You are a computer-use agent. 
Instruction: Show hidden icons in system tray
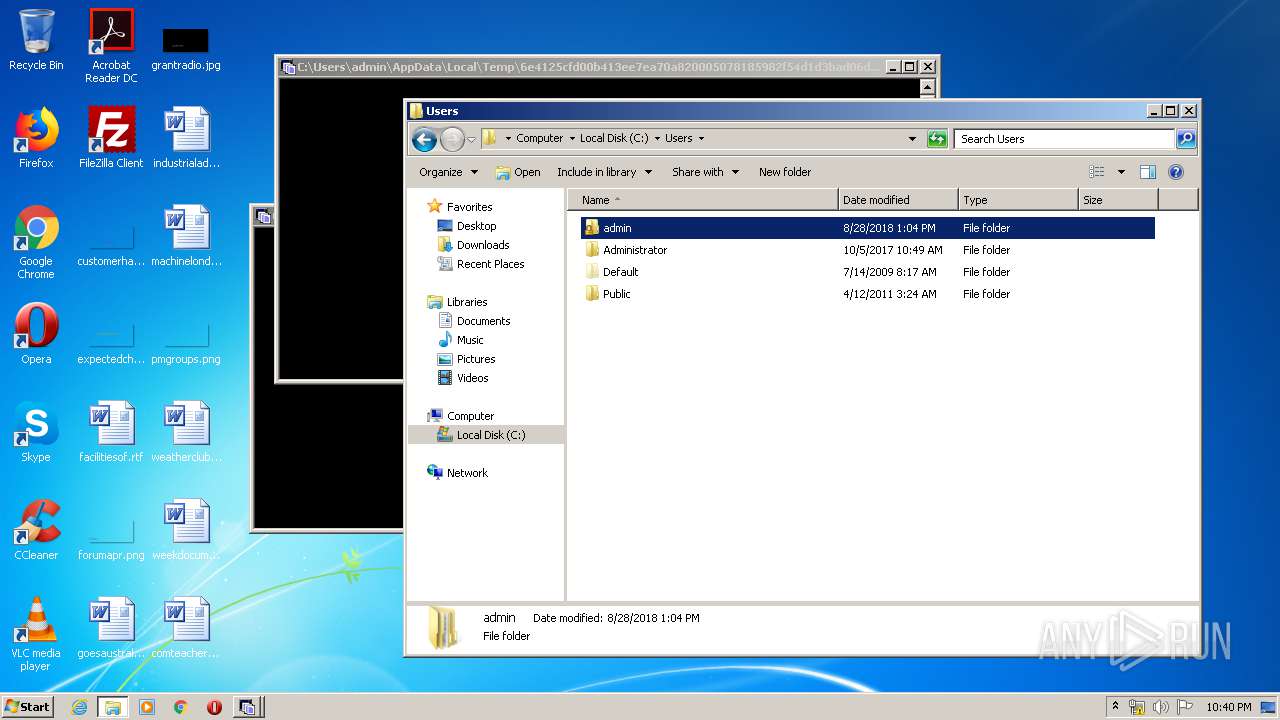tap(1115, 707)
